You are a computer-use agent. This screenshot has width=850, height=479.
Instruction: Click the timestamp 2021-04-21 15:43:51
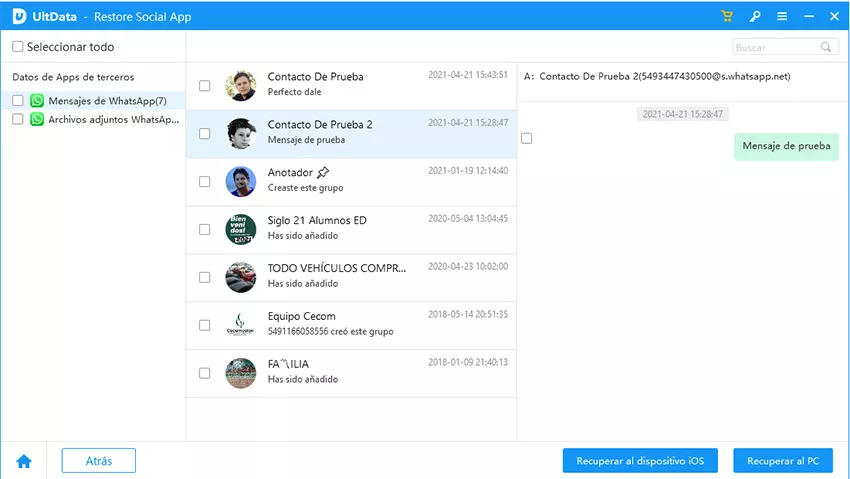click(x=468, y=75)
